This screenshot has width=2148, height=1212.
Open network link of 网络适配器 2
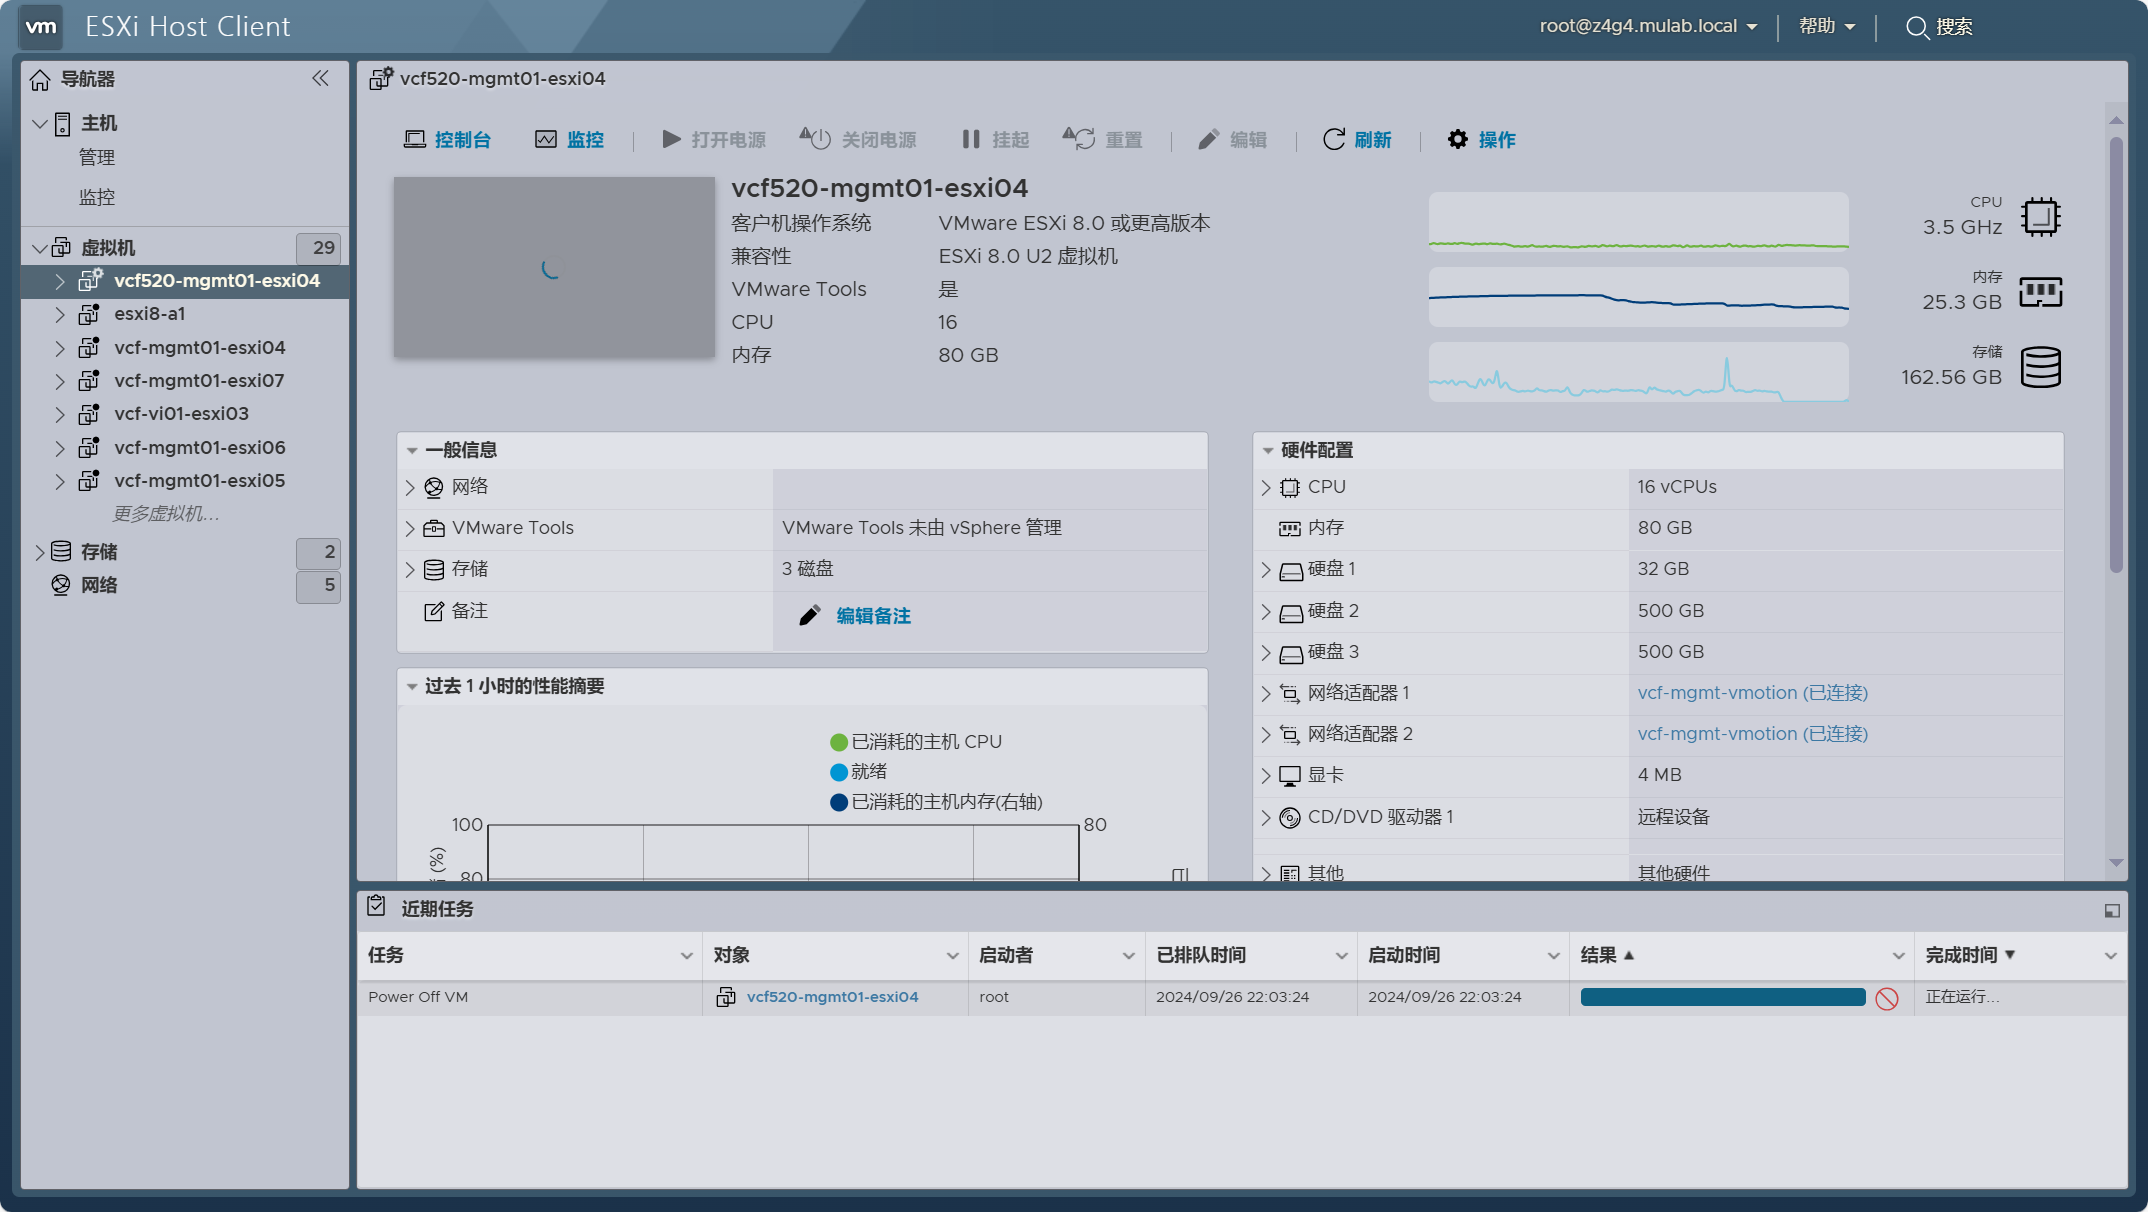click(1753, 734)
